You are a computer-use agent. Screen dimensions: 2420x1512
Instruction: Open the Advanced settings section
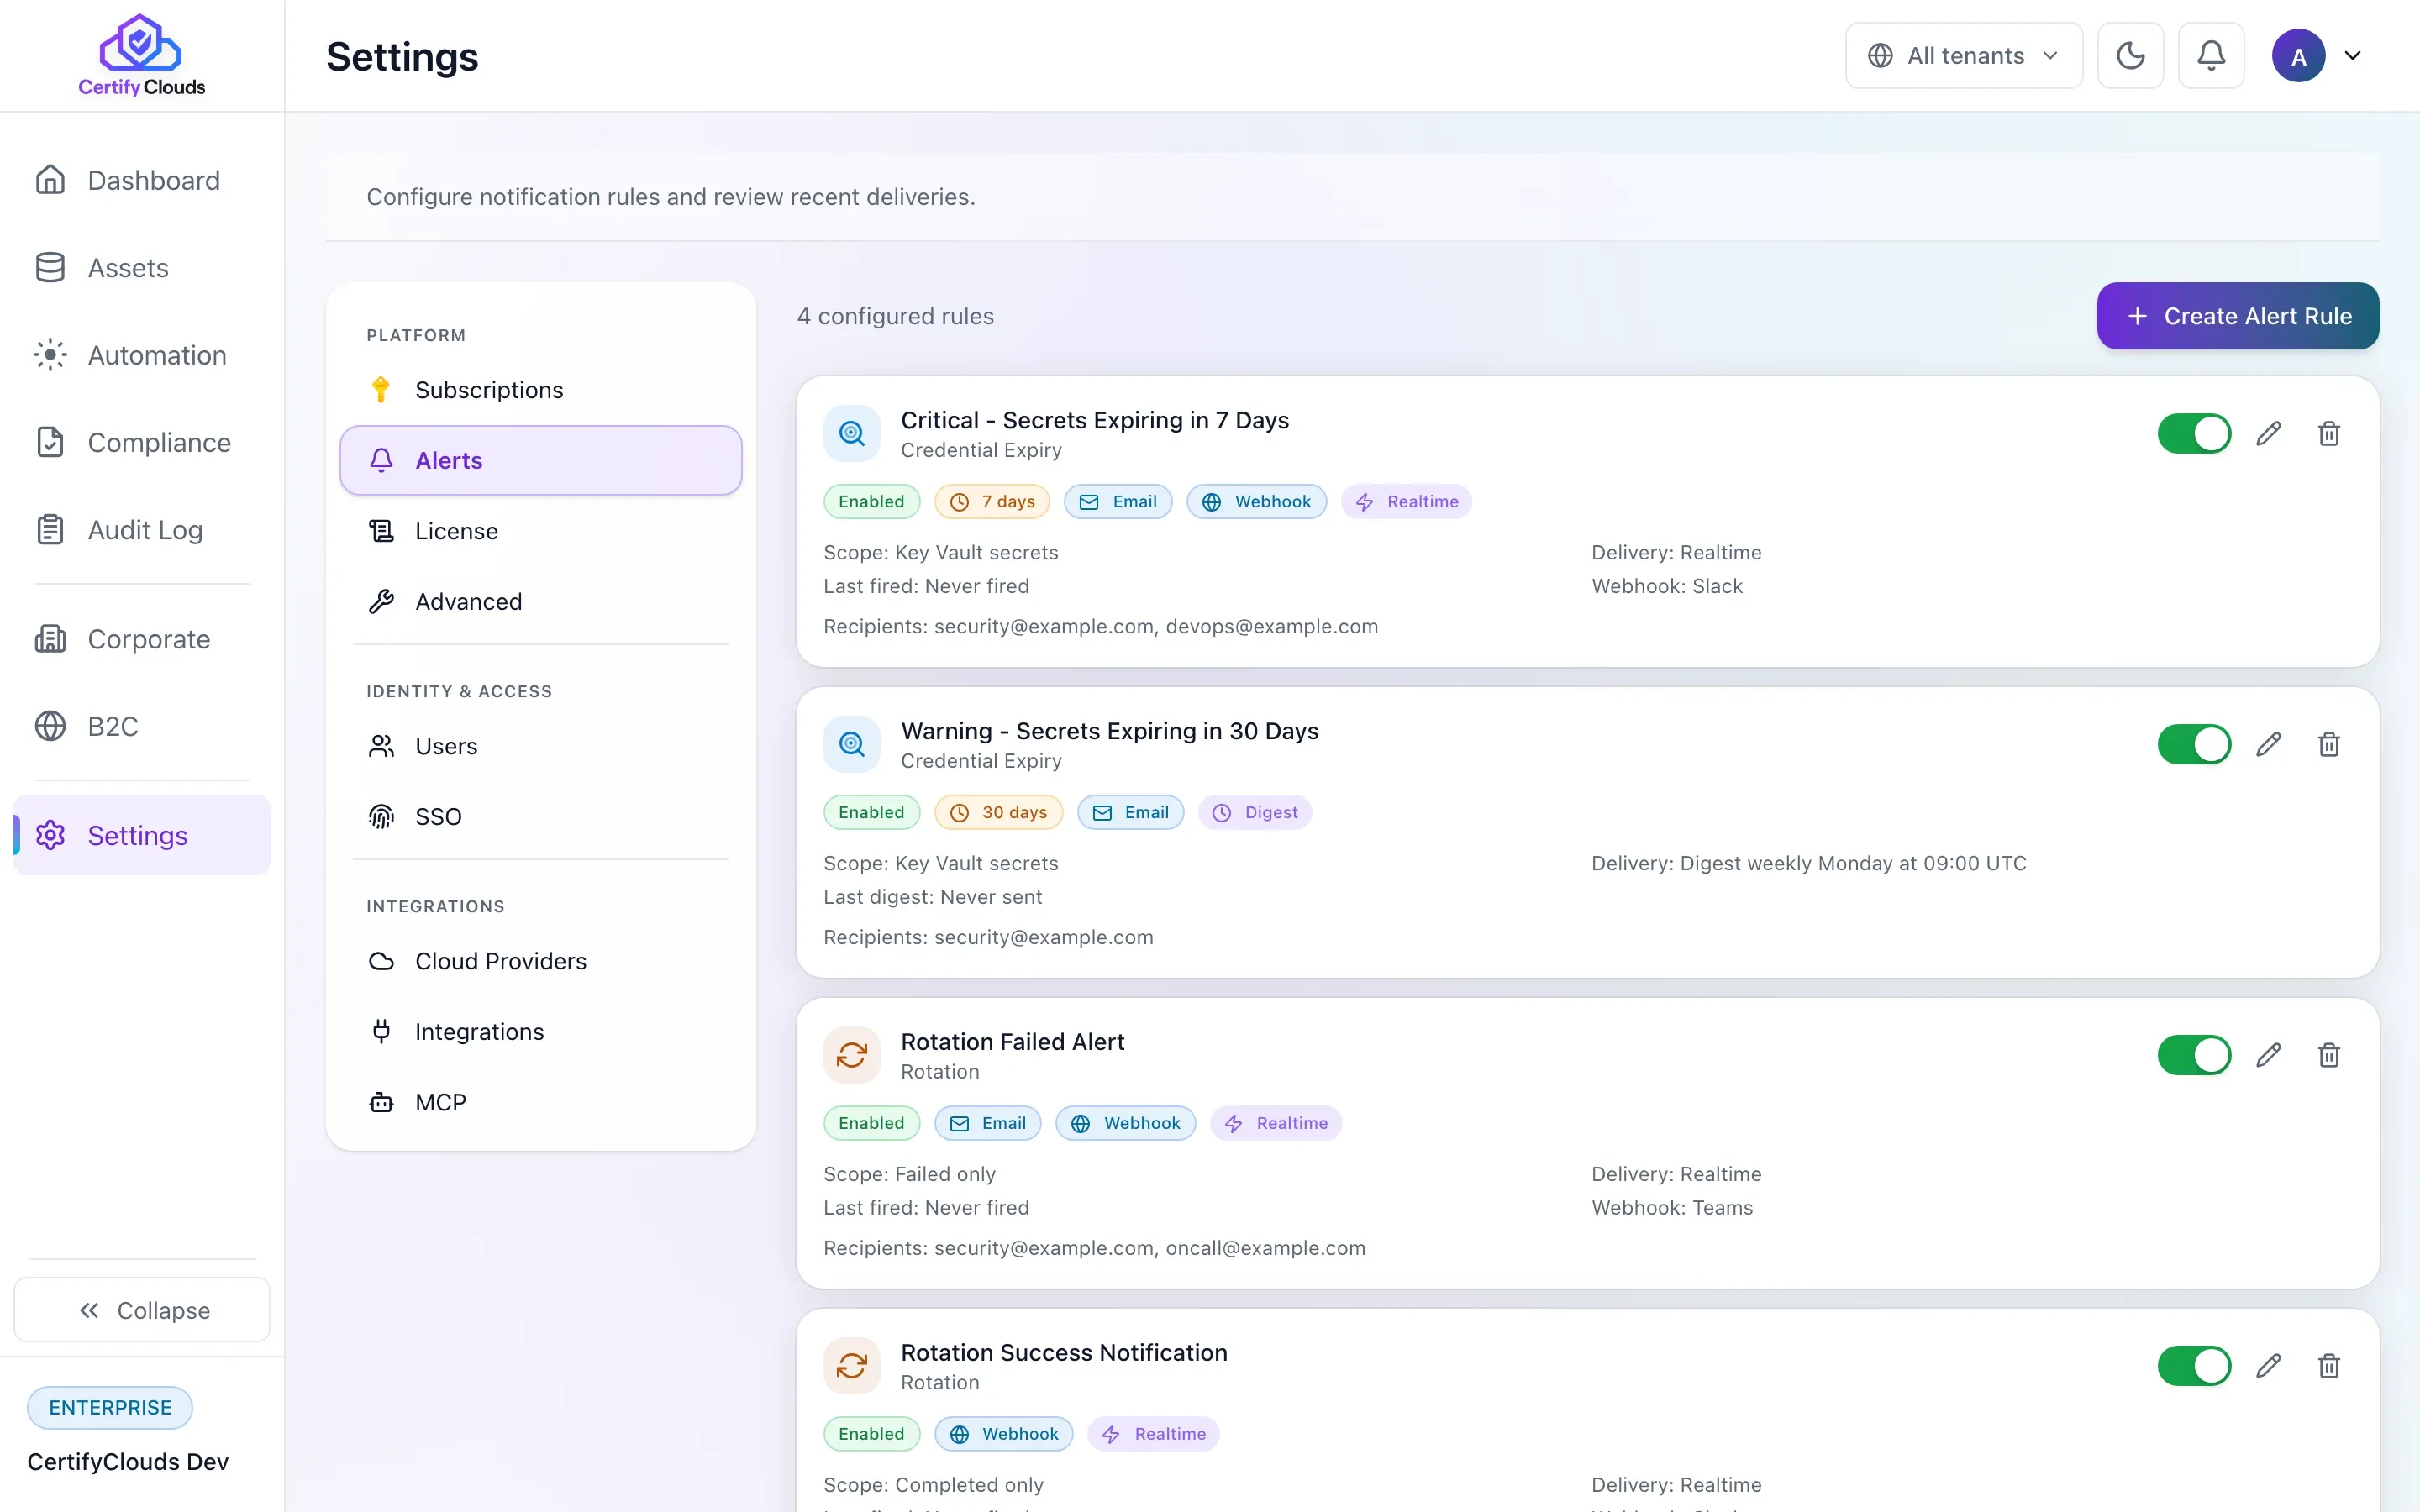tap(541, 602)
